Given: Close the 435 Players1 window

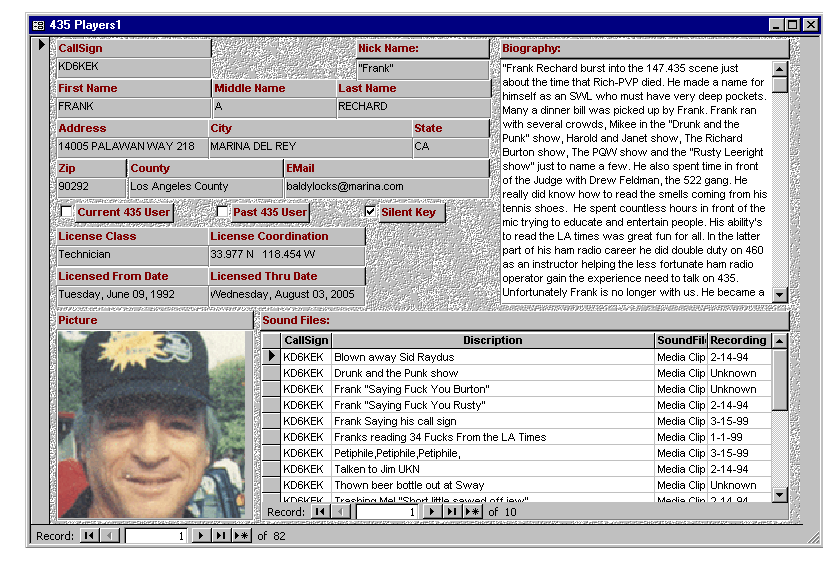Looking at the screenshot, I should click(x=811, y=25).
